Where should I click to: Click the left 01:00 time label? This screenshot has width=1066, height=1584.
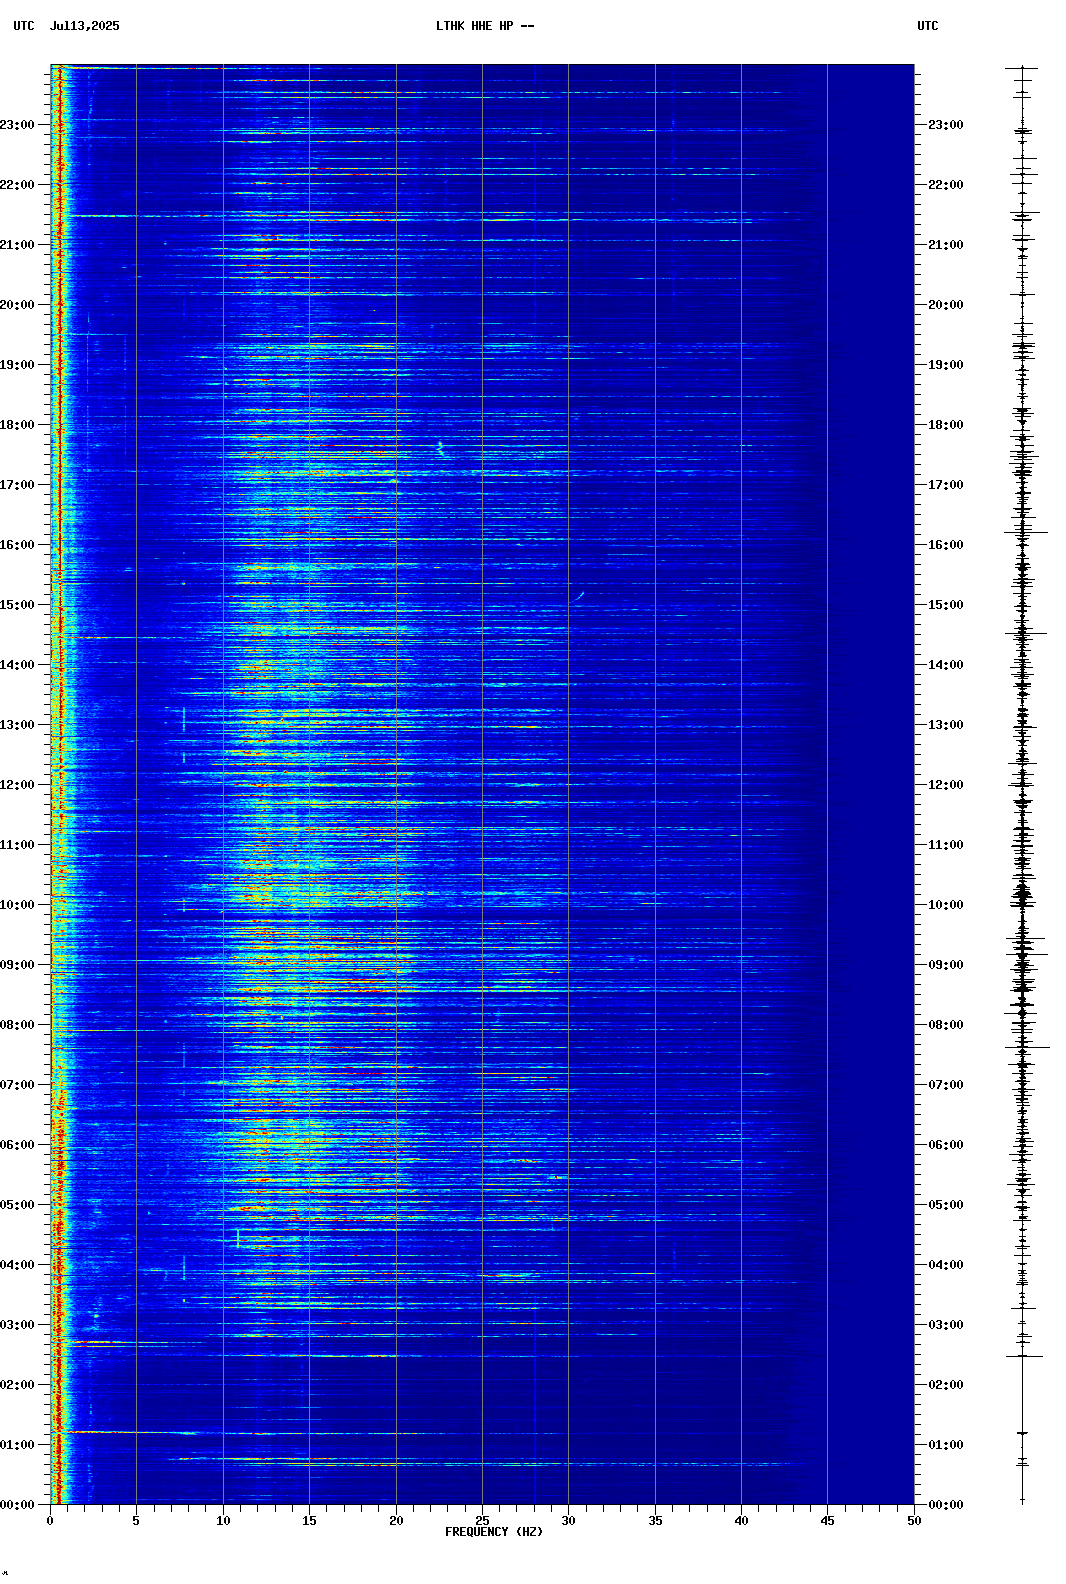tap(17, 1445)
